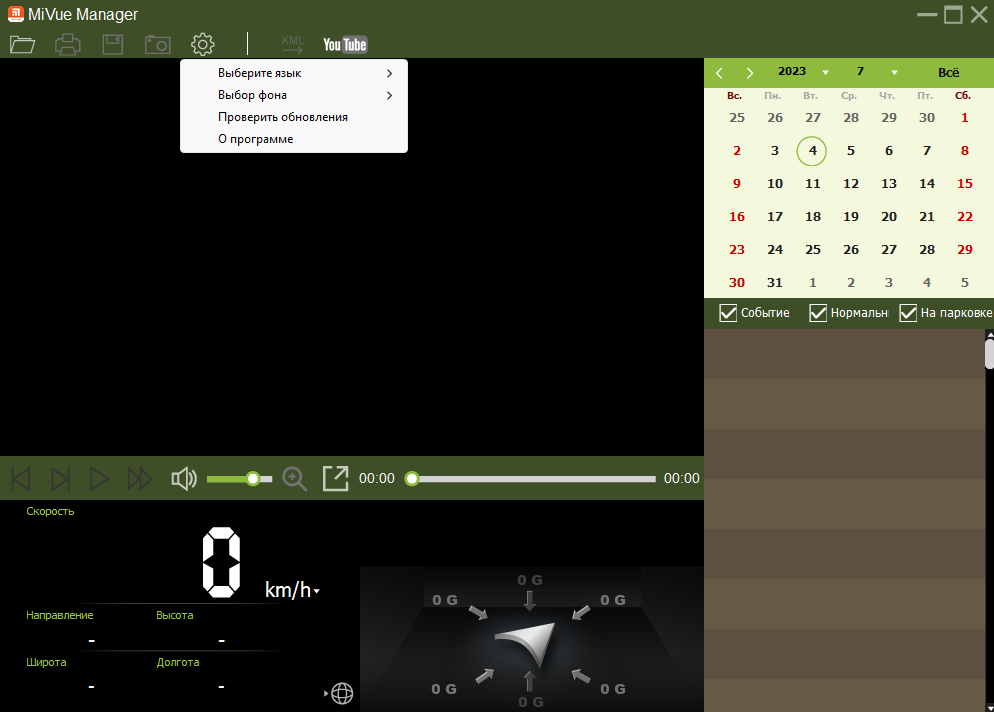Click July 12 in calendar
Screen dimensions: 994x712
click(851, 184)
